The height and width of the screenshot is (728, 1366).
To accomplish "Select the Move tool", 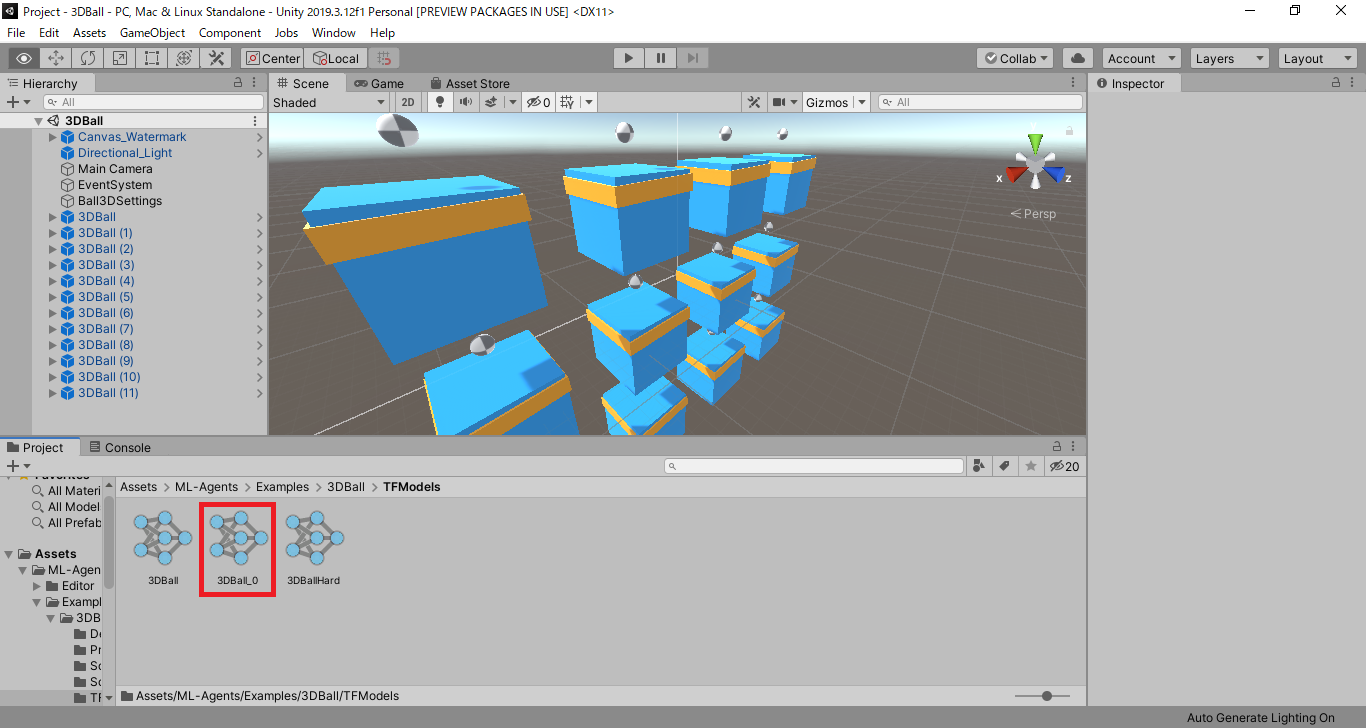I will pyautogui.click(x=56, y=58).
